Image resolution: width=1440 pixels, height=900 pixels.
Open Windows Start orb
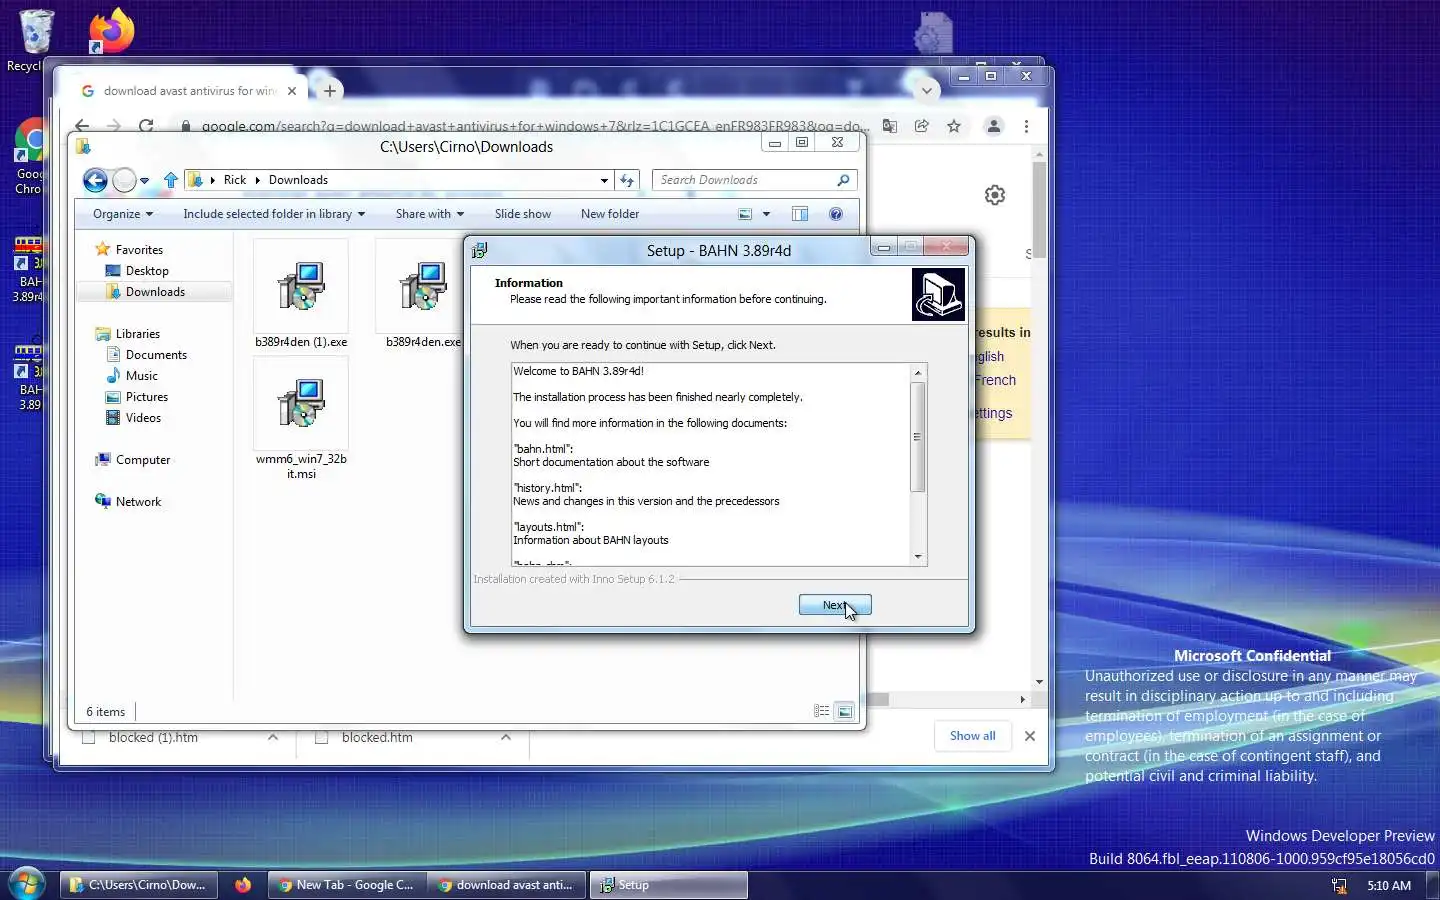(x=26, y=884)
